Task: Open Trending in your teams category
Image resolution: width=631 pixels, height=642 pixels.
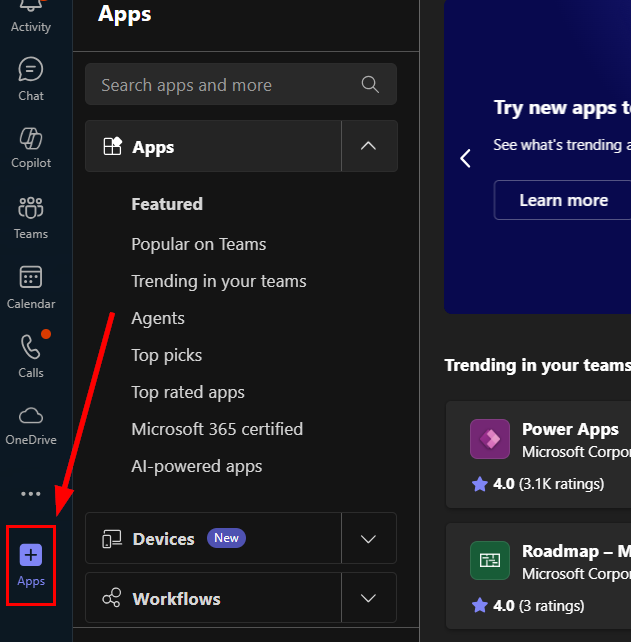Action: coord(218,281)
